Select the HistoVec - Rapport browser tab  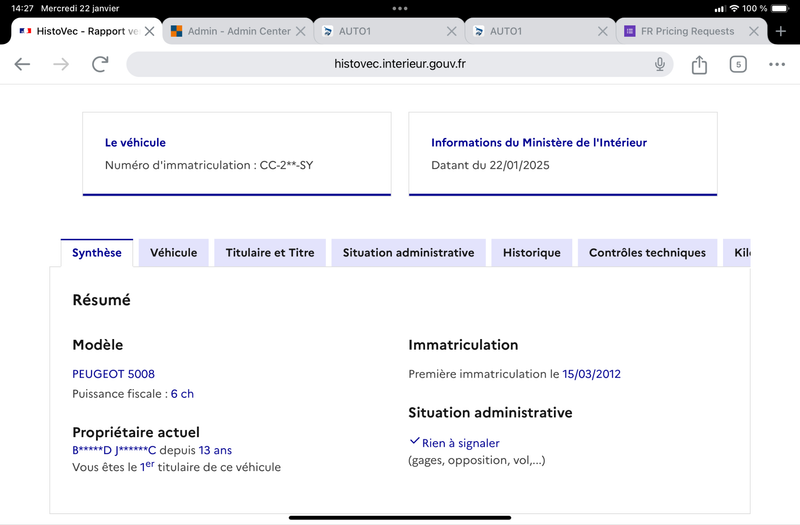pyautogui.click(x=87, y=31)
